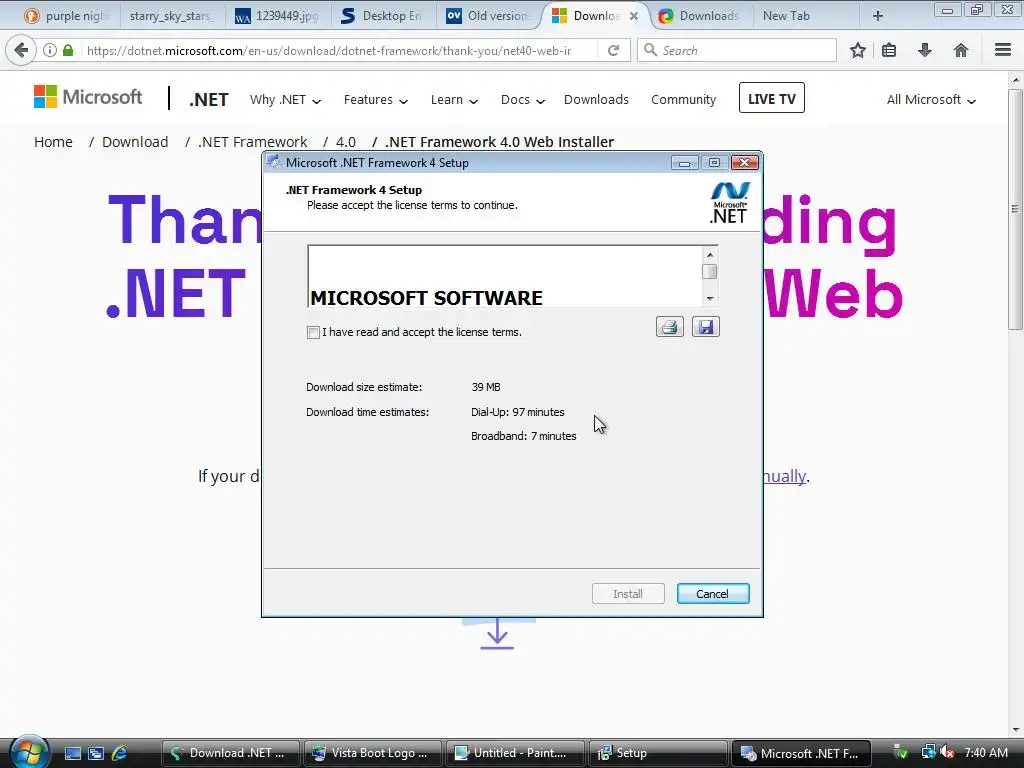Open the downloads arrow icon in the toolbar

(x=925, y=50)
